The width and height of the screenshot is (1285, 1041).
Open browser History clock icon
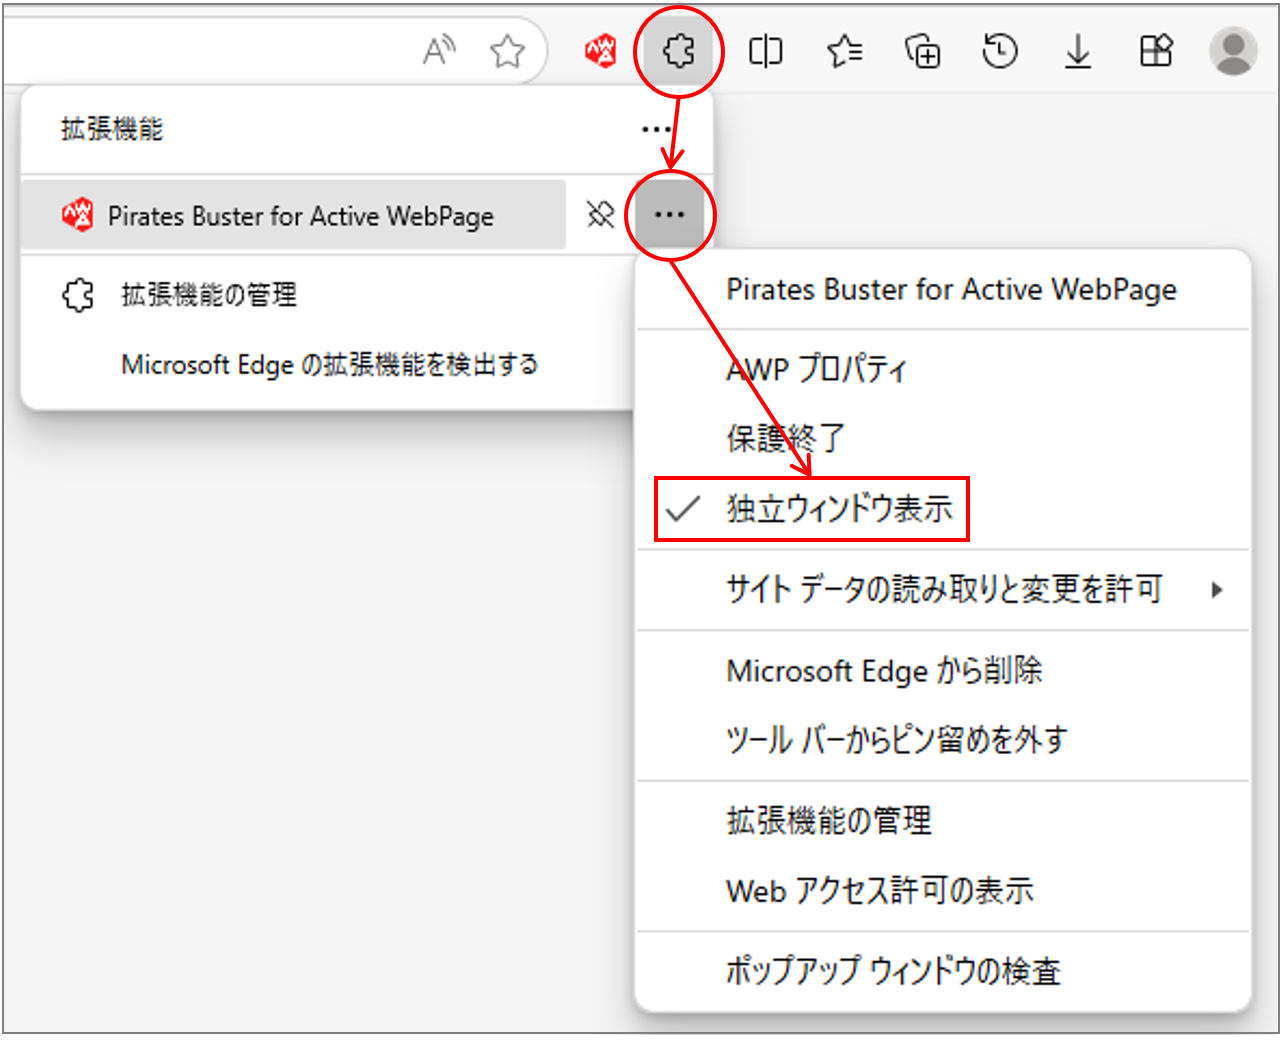click(1000, 50)
